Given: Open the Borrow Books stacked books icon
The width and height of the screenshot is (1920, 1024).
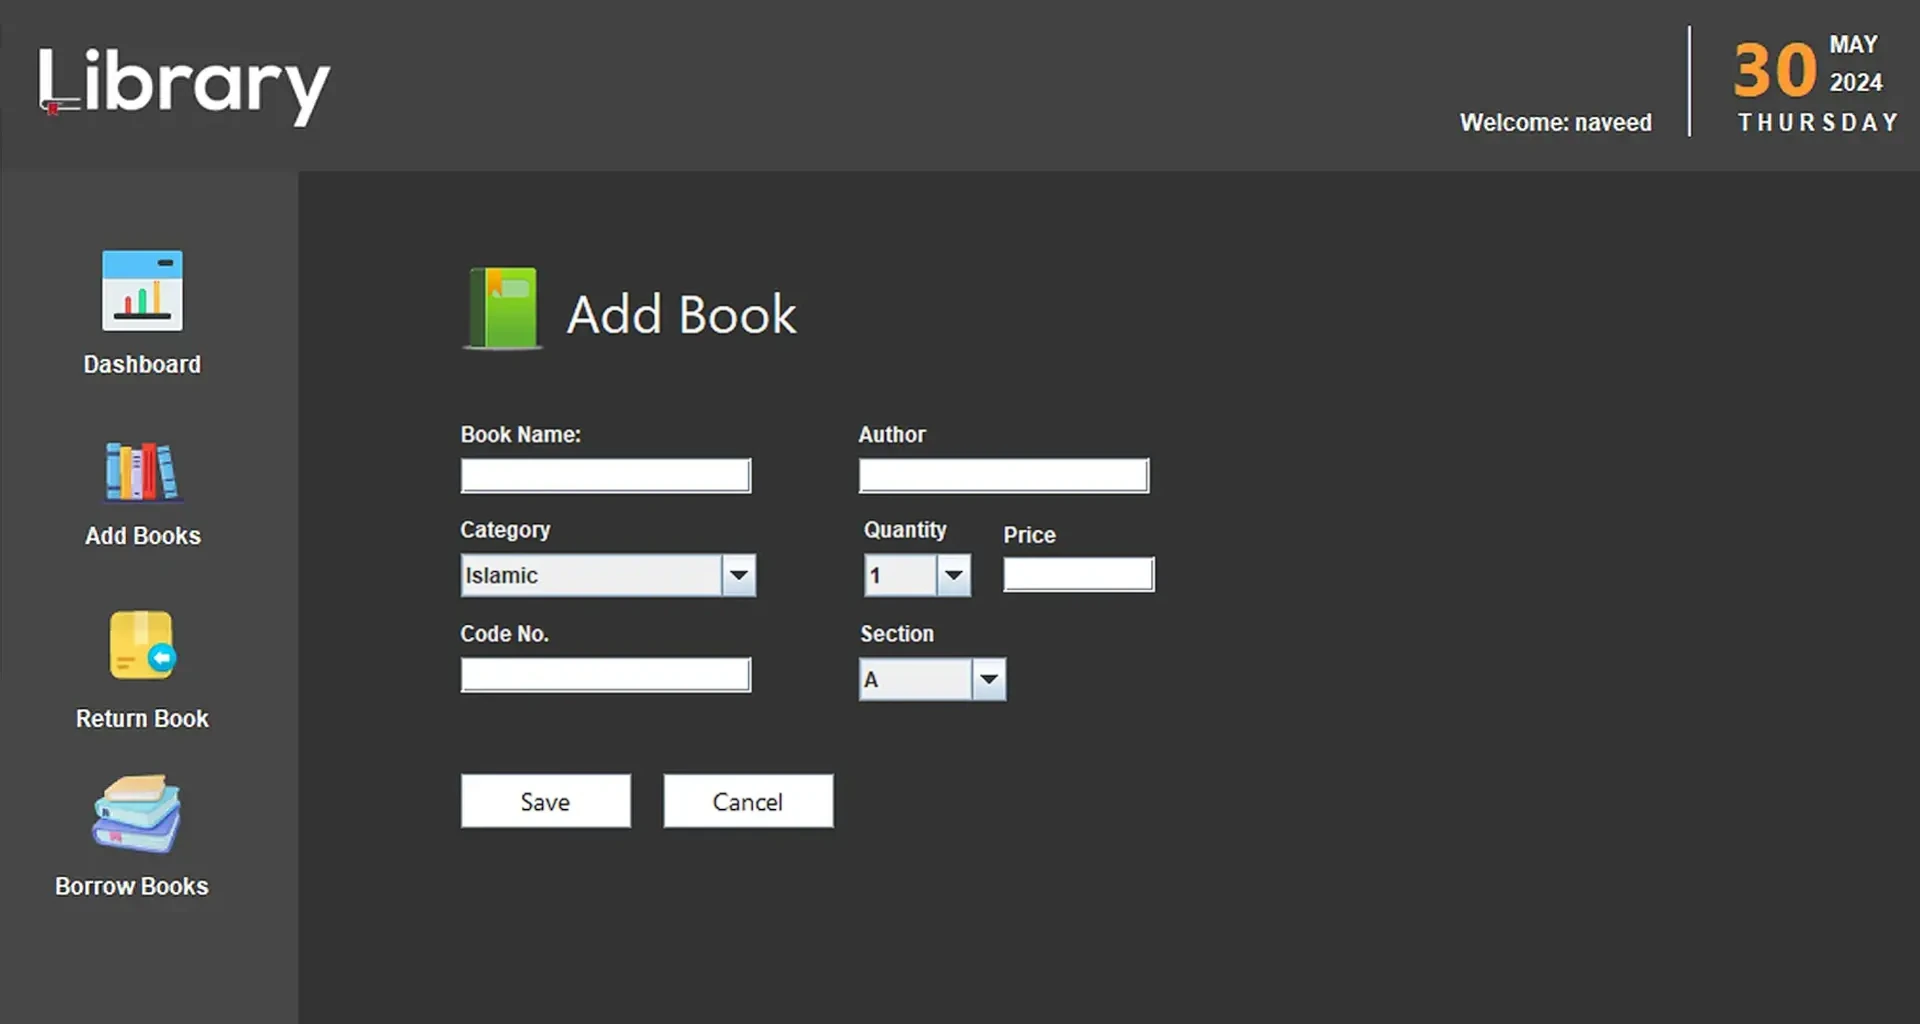Looking at the screenshot, I should click(137, 814).
